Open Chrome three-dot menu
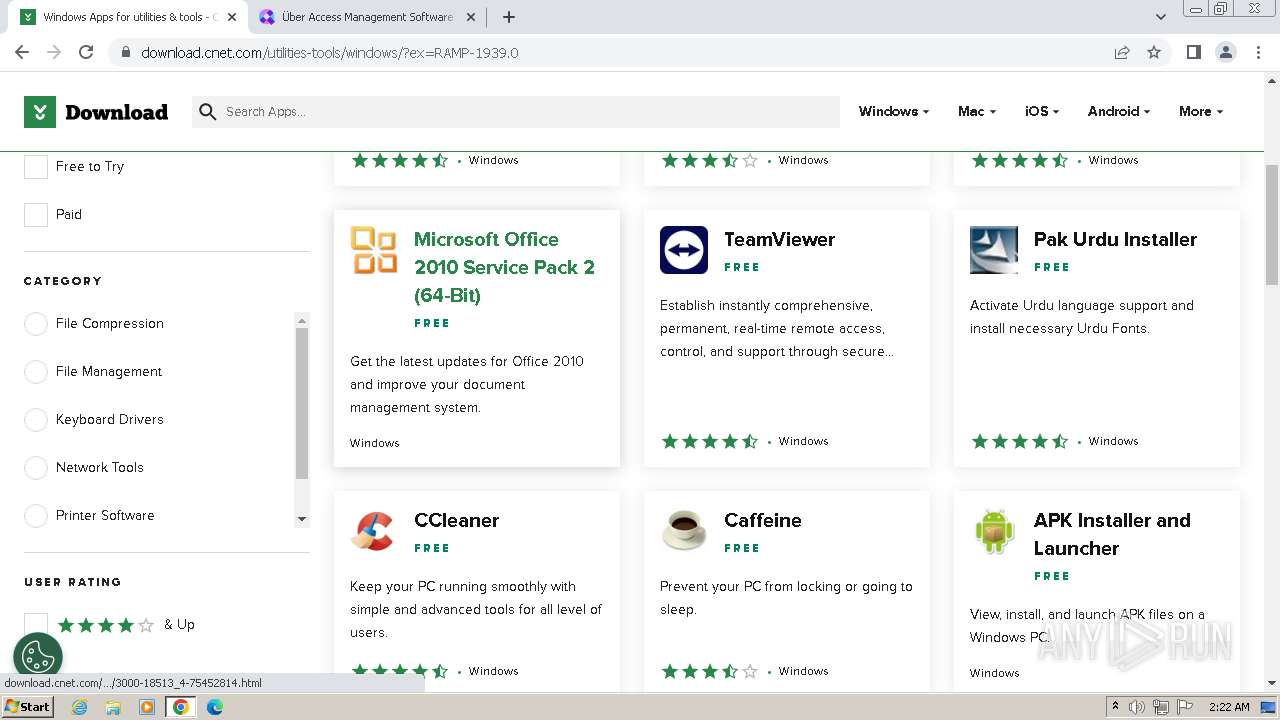Screen dimensions: 1280x720 pos(1258,52)
